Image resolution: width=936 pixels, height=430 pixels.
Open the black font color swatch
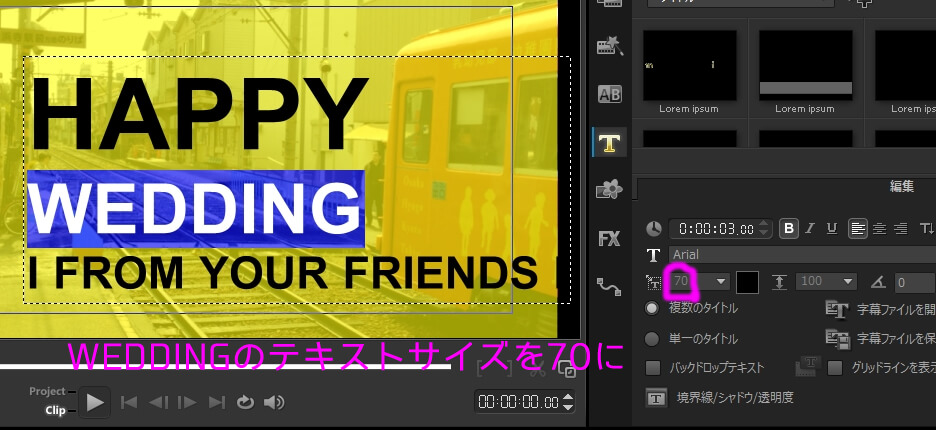coord(747,282)
